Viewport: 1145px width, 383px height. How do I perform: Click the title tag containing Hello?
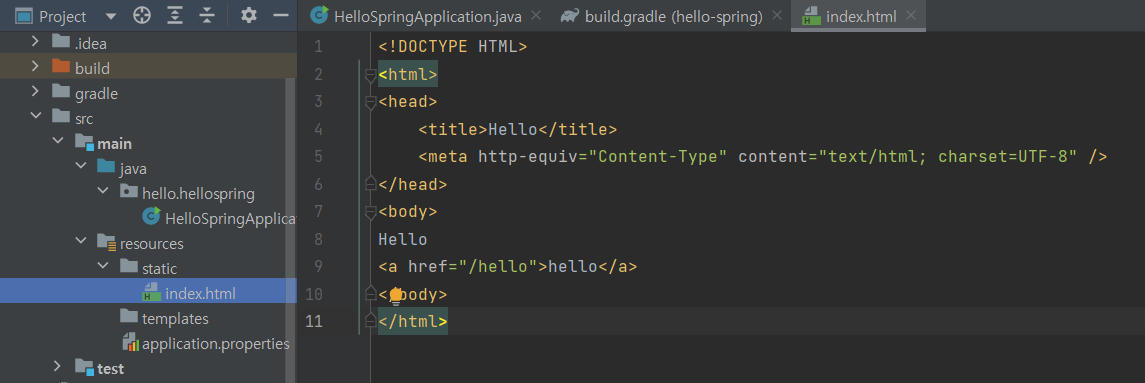tap(518, 130)
